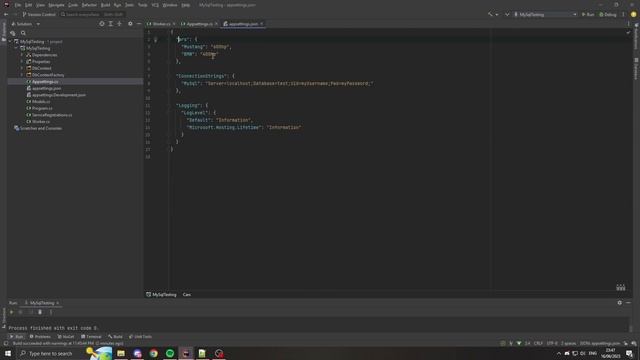This screenshot has height=360, width=640.
Task: Expand the Properties node
Action: [x=22, y=62]
